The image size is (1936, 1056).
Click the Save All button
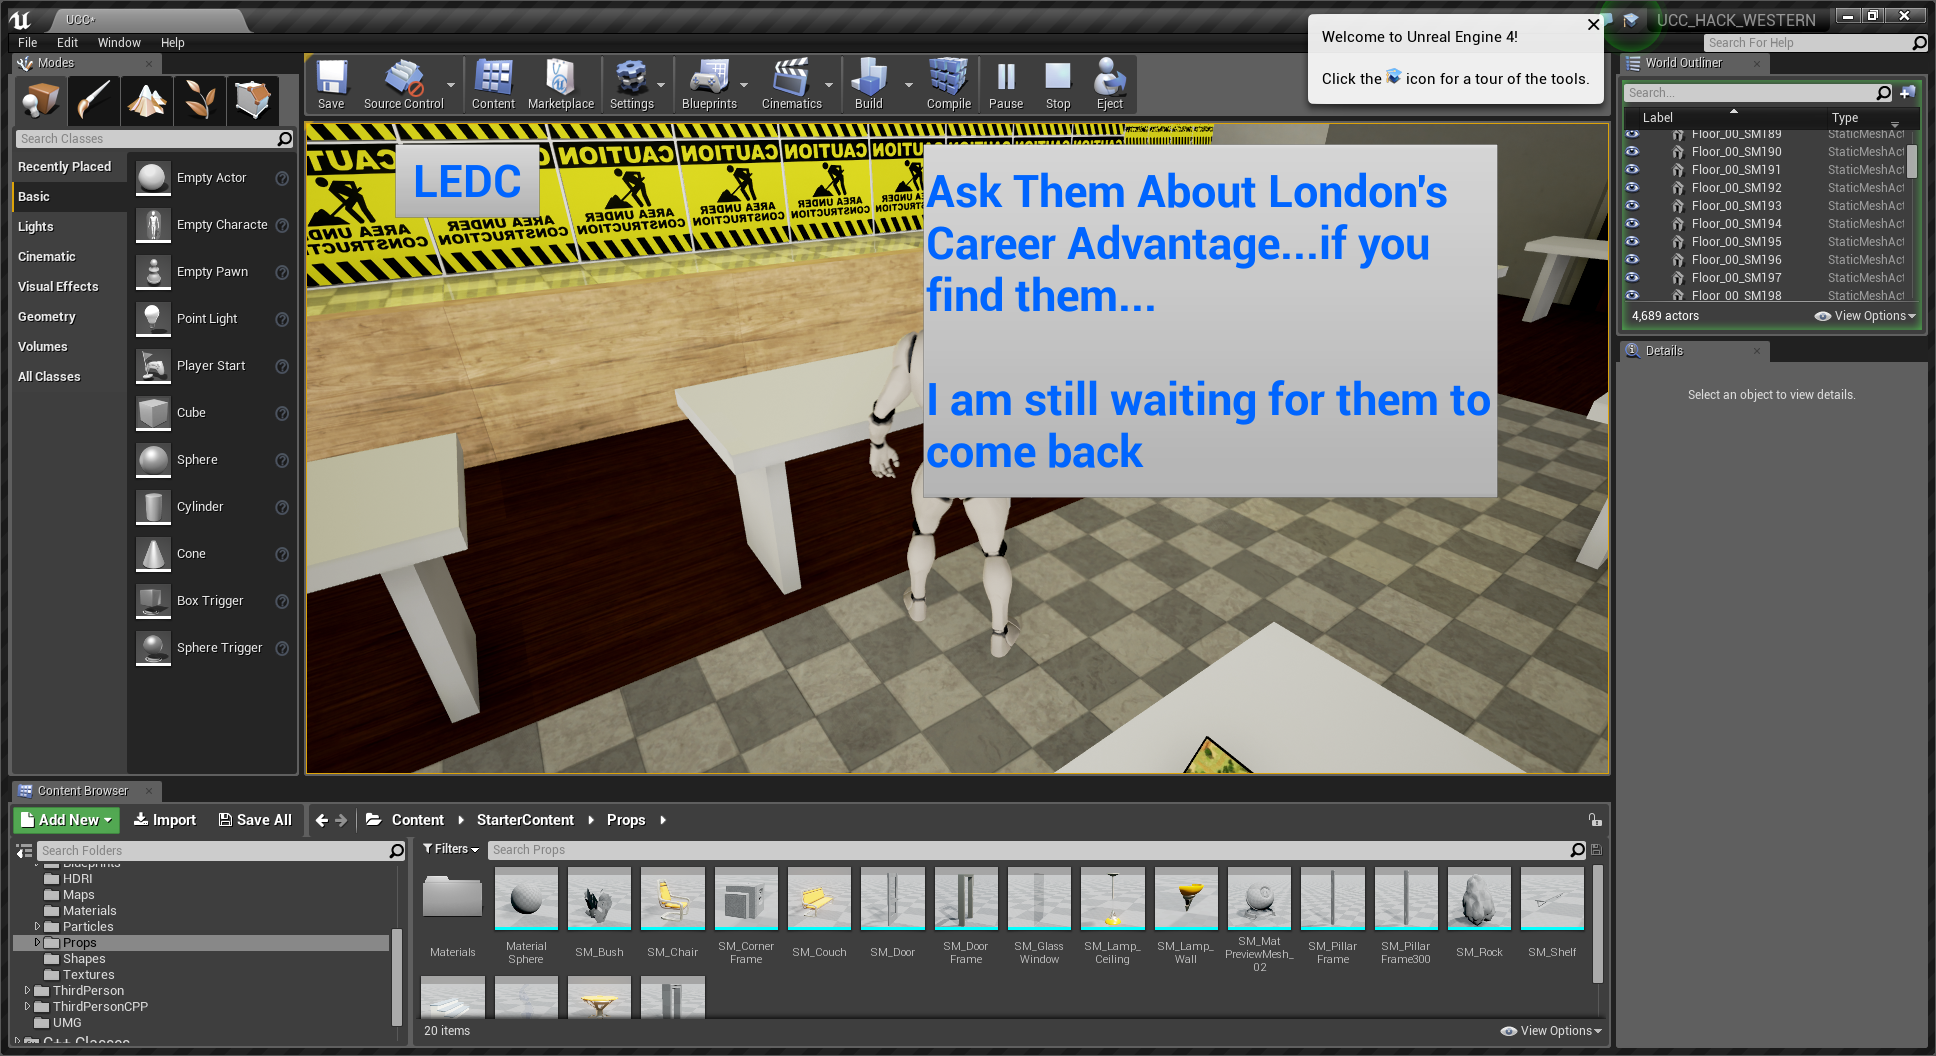tap(255, 820)
